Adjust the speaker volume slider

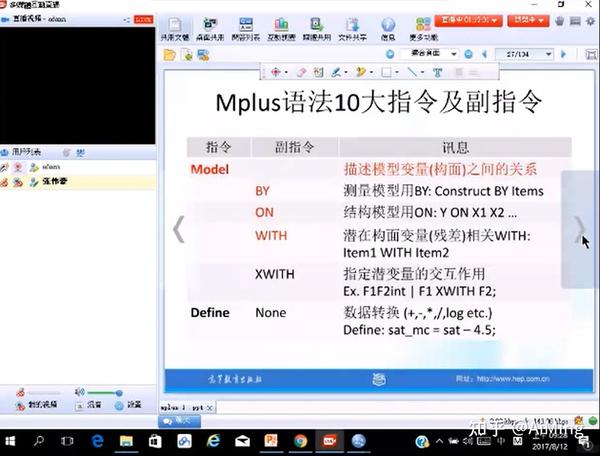[x=103, y=393]
